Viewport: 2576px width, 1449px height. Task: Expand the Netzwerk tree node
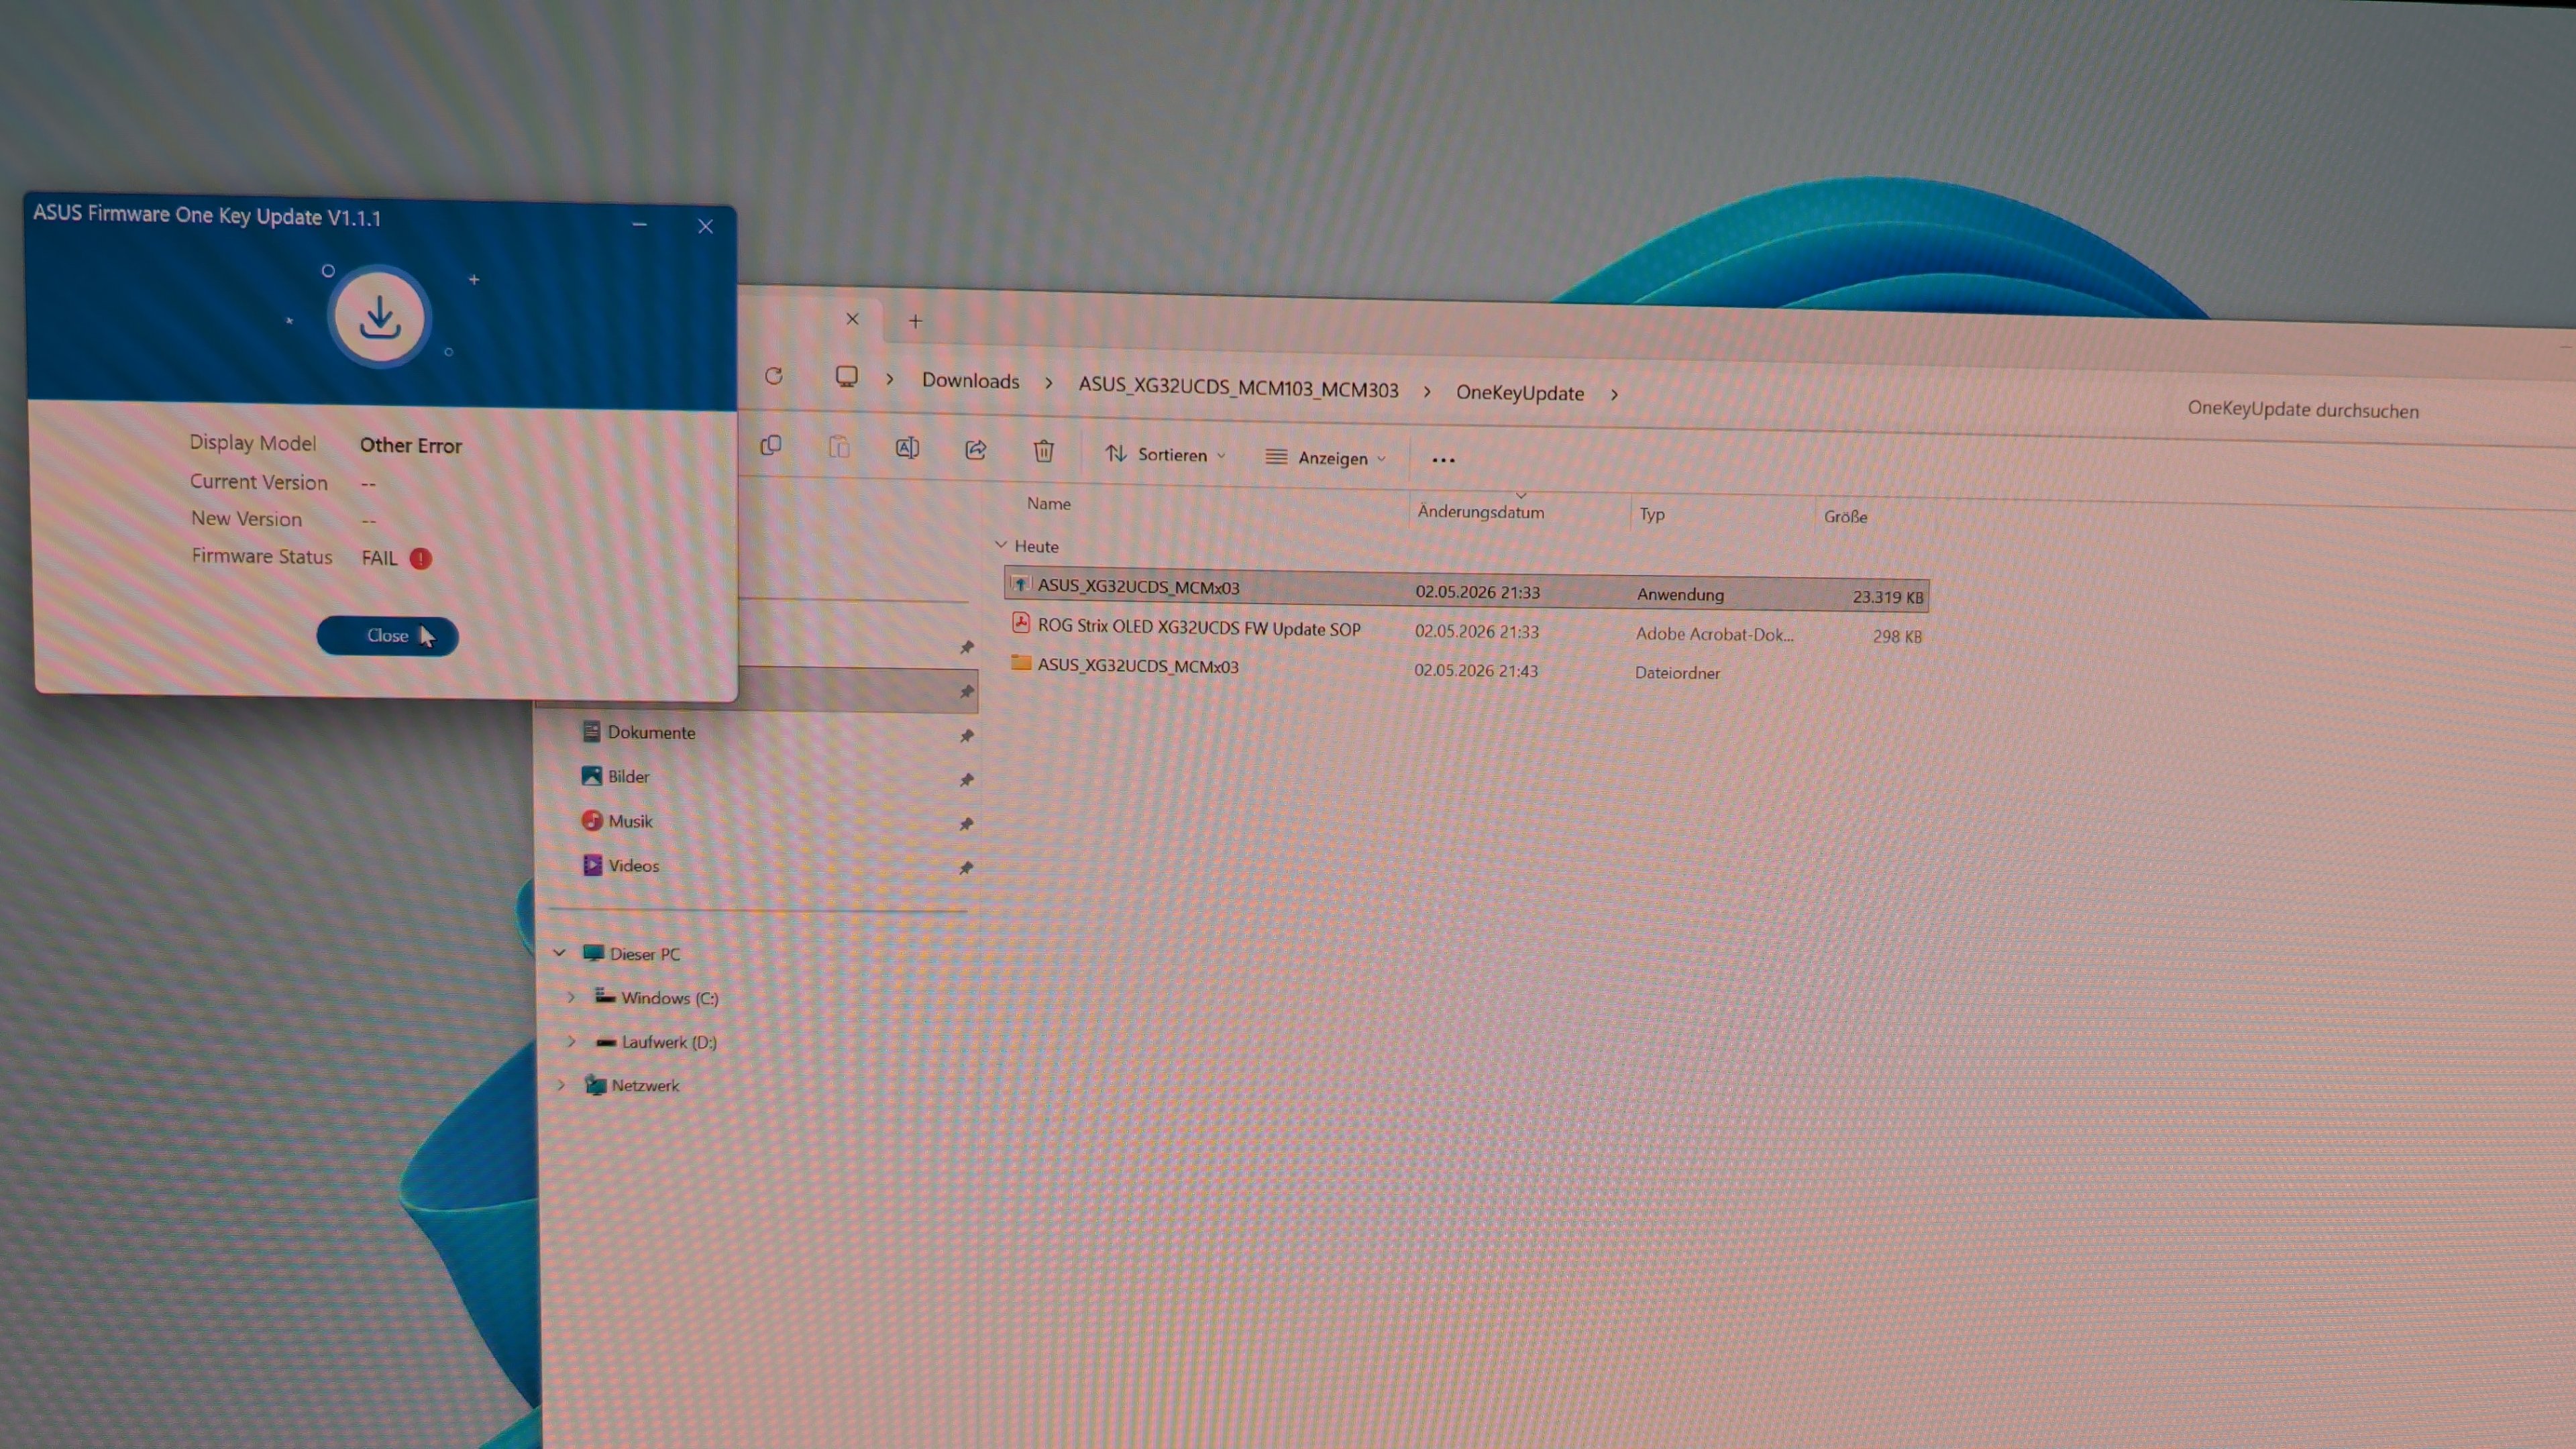(x=561, y=1084)
